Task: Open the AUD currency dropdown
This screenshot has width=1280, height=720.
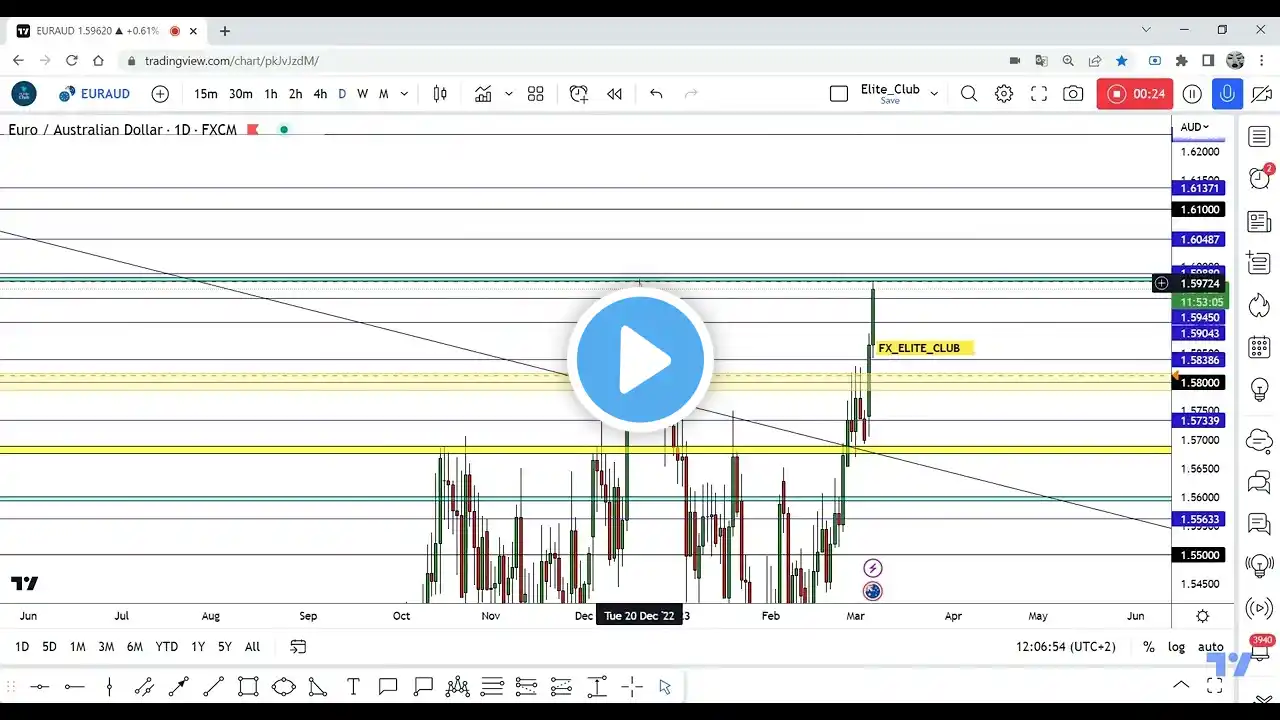Action: [1194, 127]
